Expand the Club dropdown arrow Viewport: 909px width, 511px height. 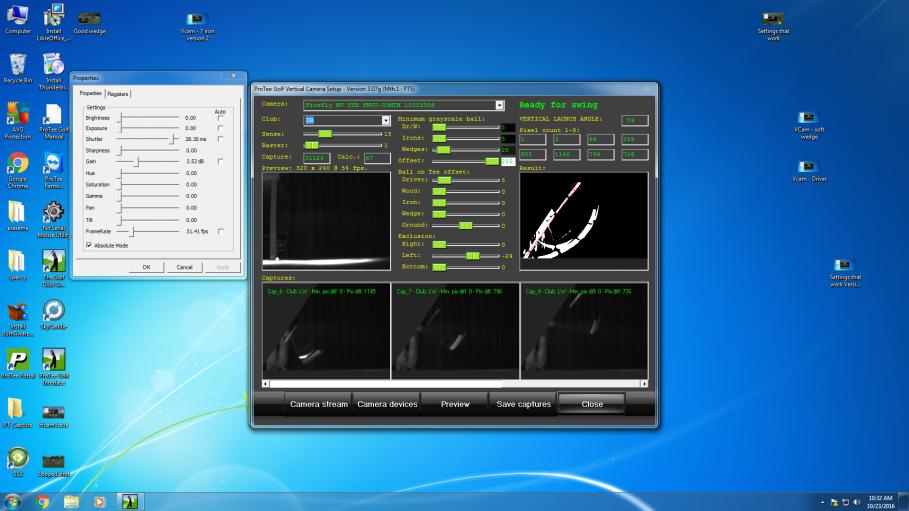[386, 120]
